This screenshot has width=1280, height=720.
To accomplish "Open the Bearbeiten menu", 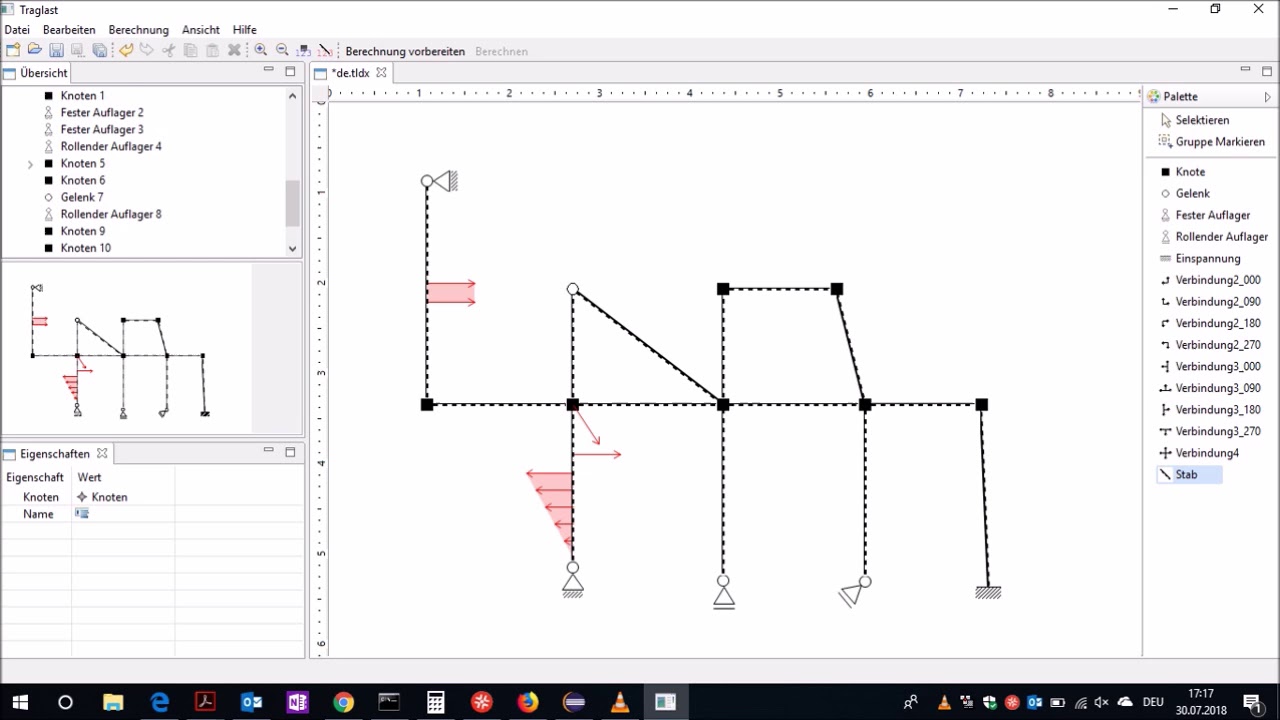I will tap(69, 30).
